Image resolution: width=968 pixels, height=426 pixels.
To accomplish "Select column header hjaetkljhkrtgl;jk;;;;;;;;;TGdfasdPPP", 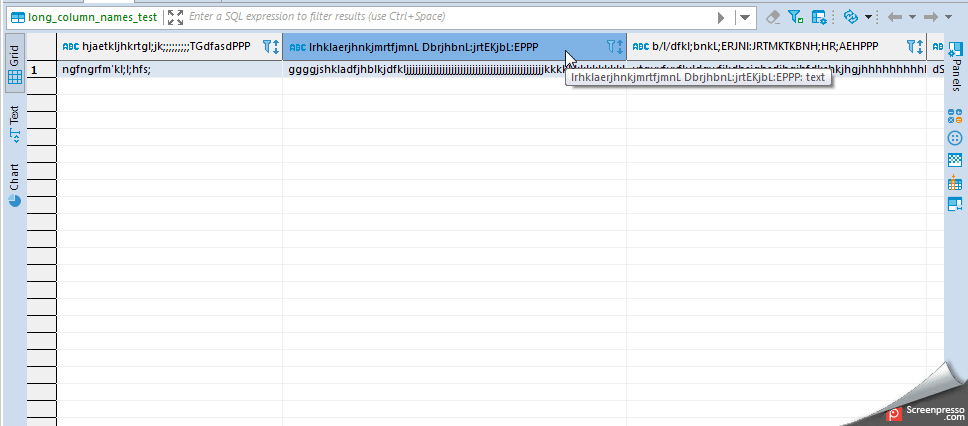I will (x=169, y=46).
